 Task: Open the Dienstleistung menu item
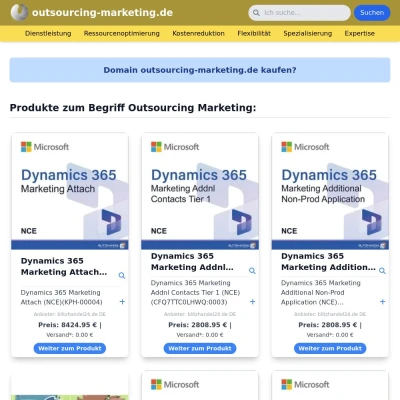click(x=48, y=33)
